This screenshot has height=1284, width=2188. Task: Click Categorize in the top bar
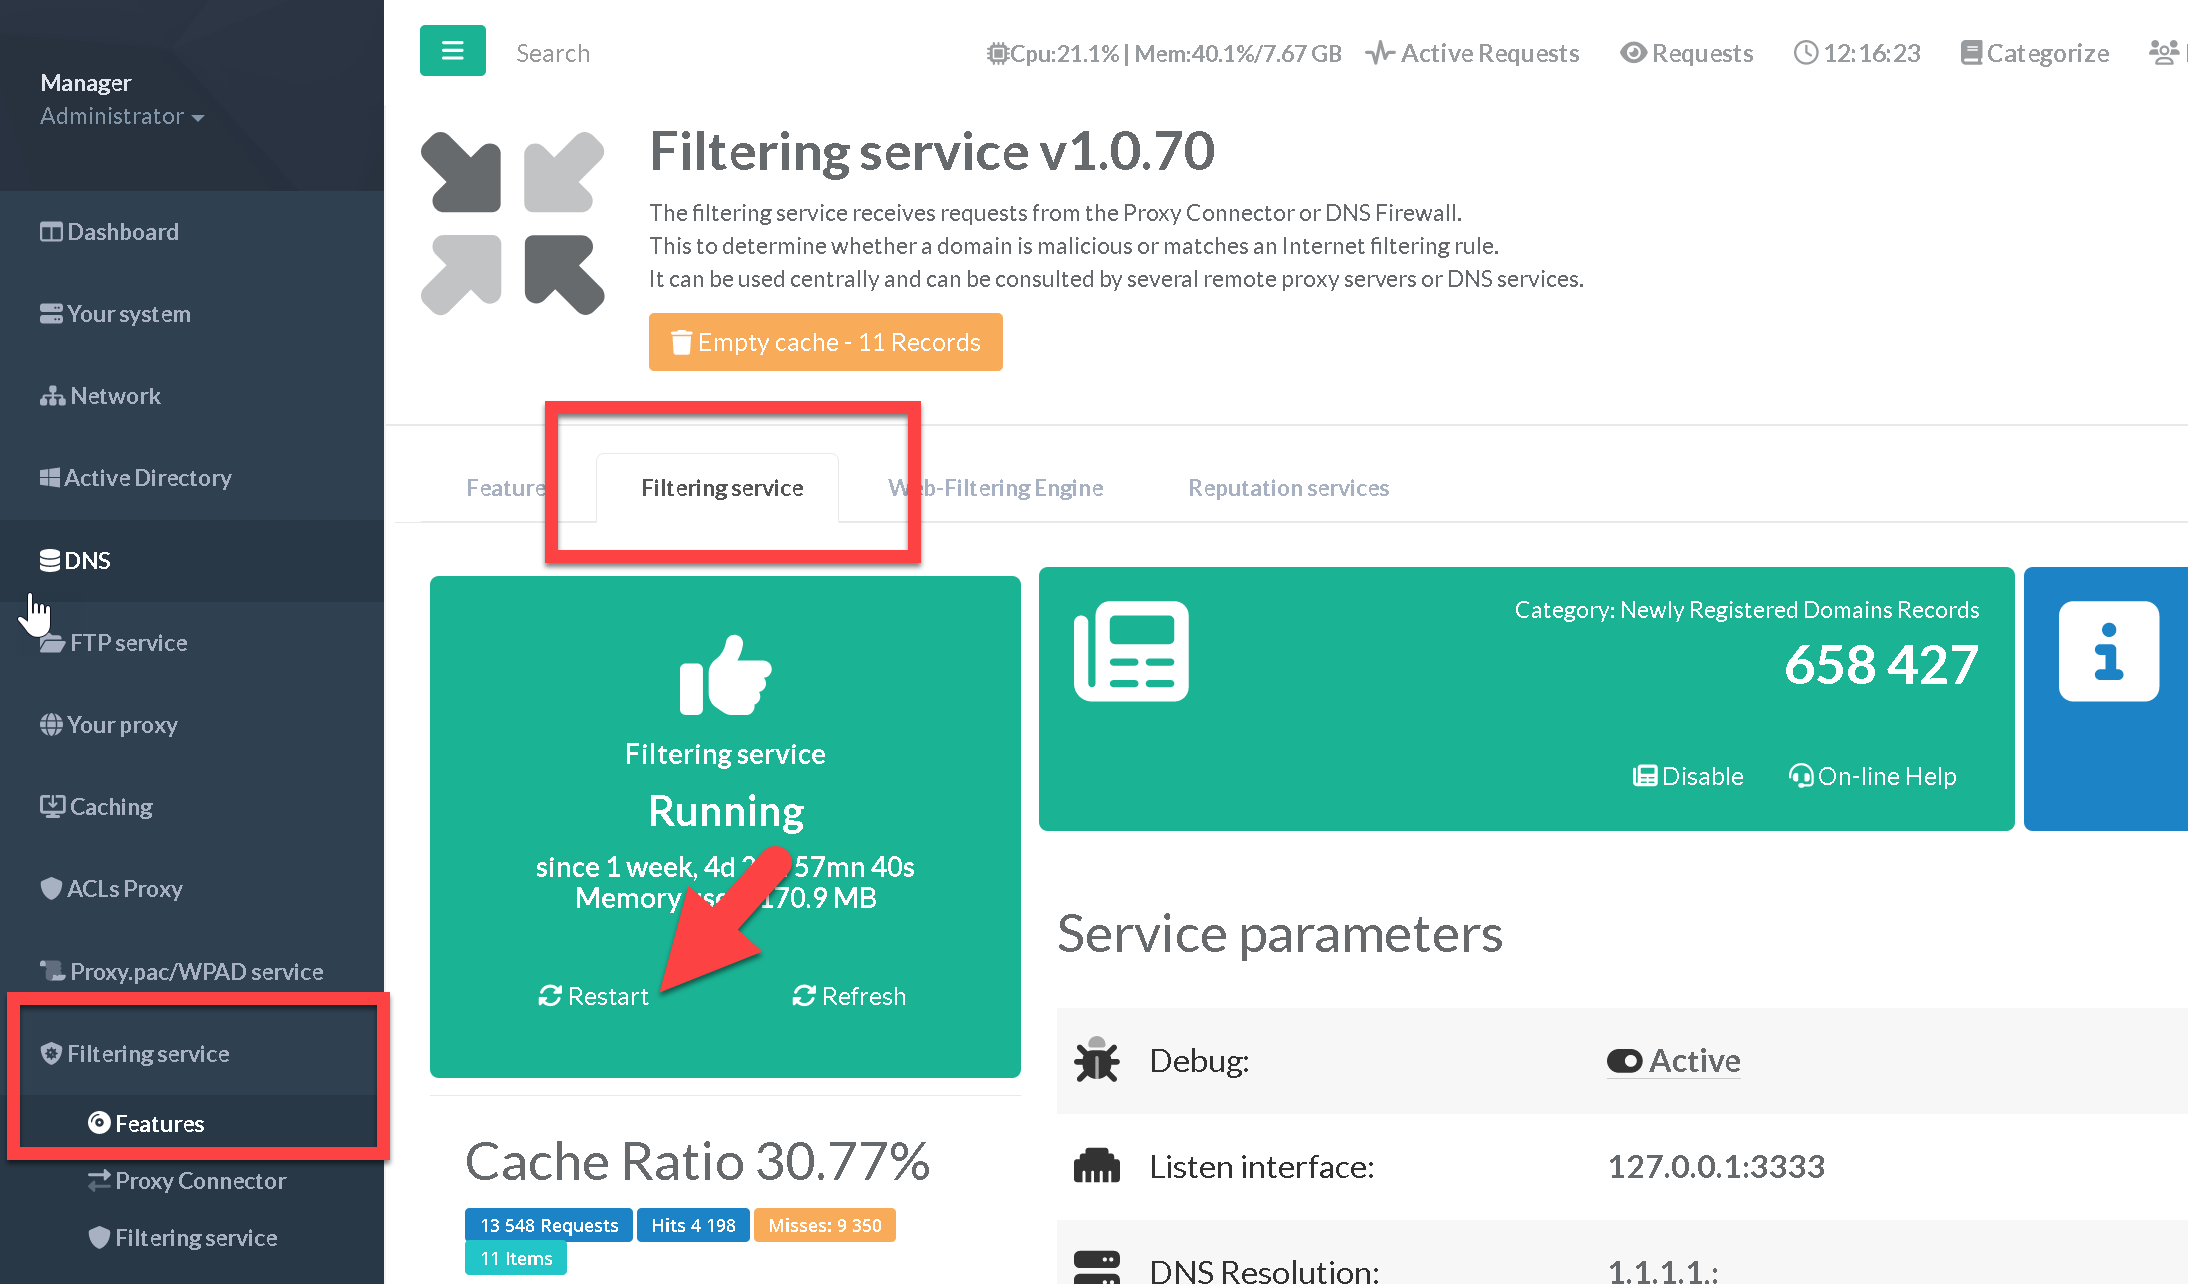(x=2035, y=53)
